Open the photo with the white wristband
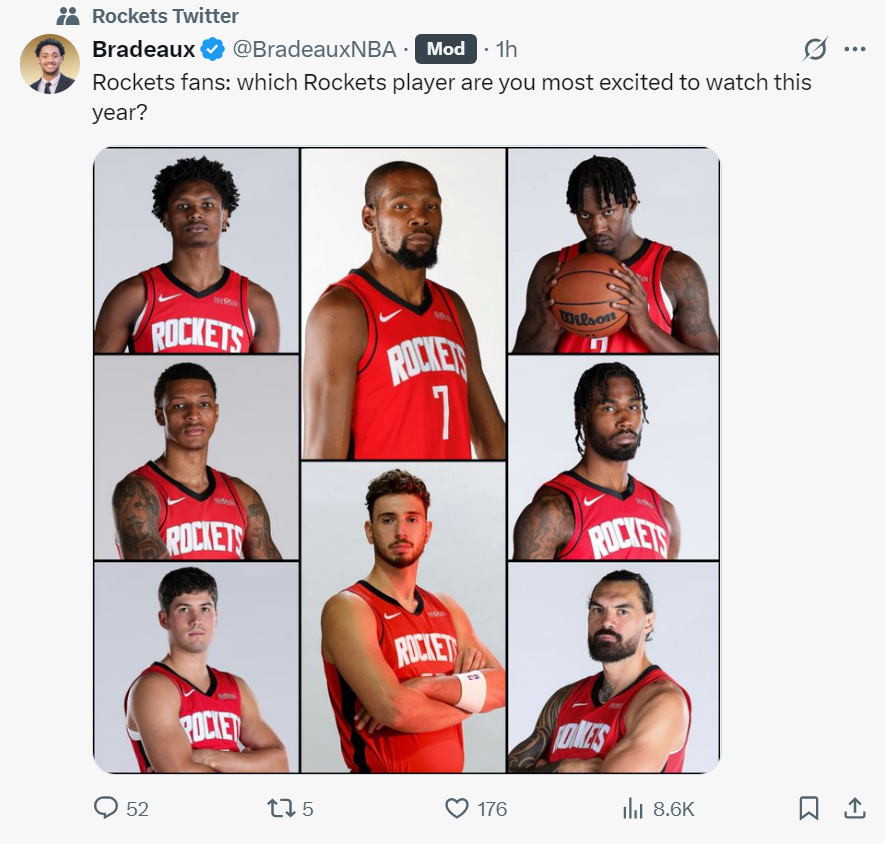 [404, 617]
